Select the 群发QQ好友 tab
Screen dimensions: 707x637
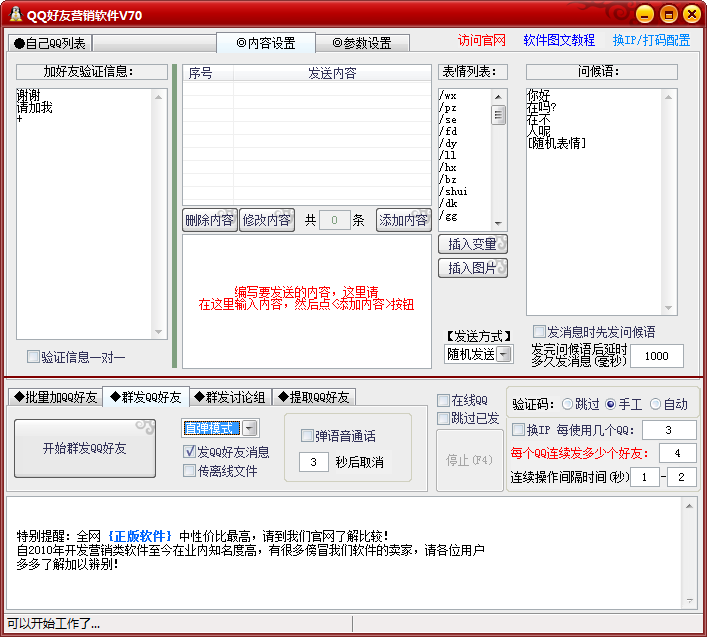tap(146, 397)
